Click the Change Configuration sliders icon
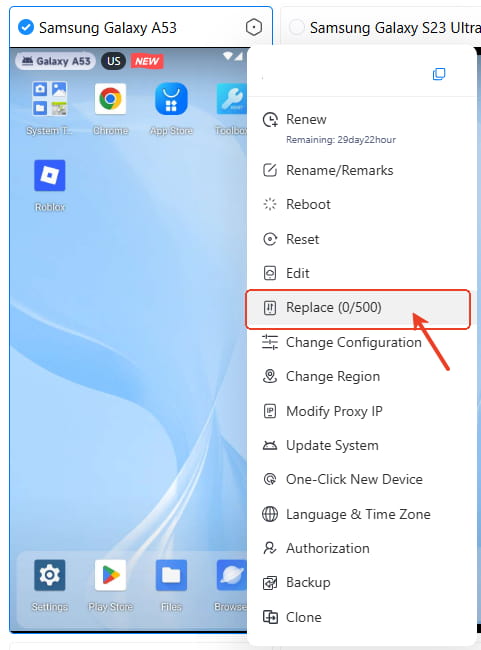The height and width of the screenshot is (650, 481). pos(270,342)
